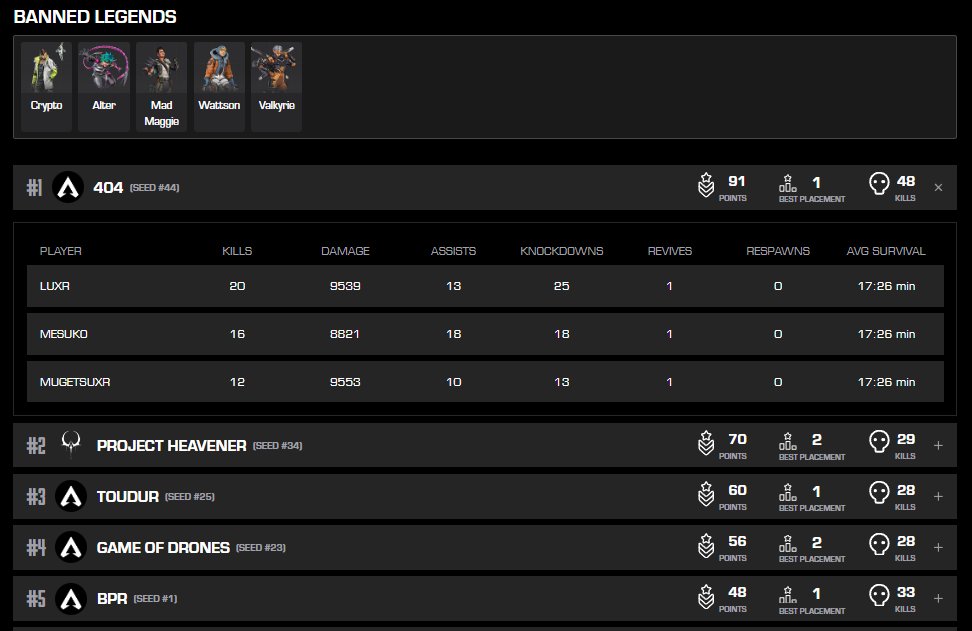The image size is (972, 631).
Task: Click the #2 rank marker
Action: coord(36,445)
